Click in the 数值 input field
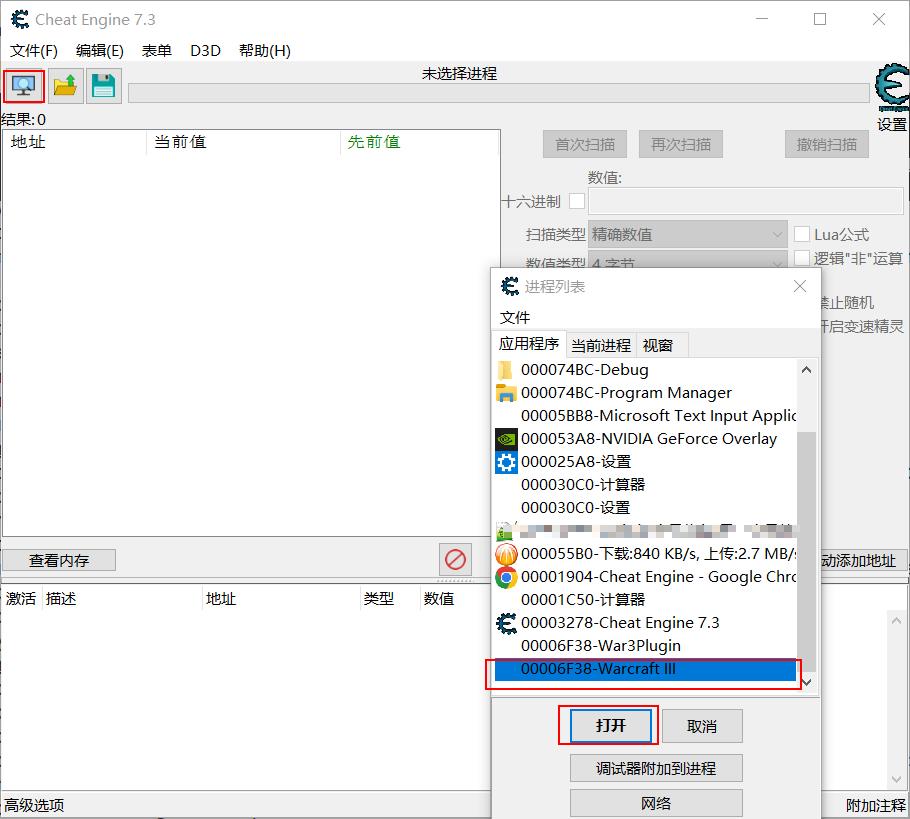Image resolution: width=910 pixels, height=819 pixels. [x=746, y=201]
